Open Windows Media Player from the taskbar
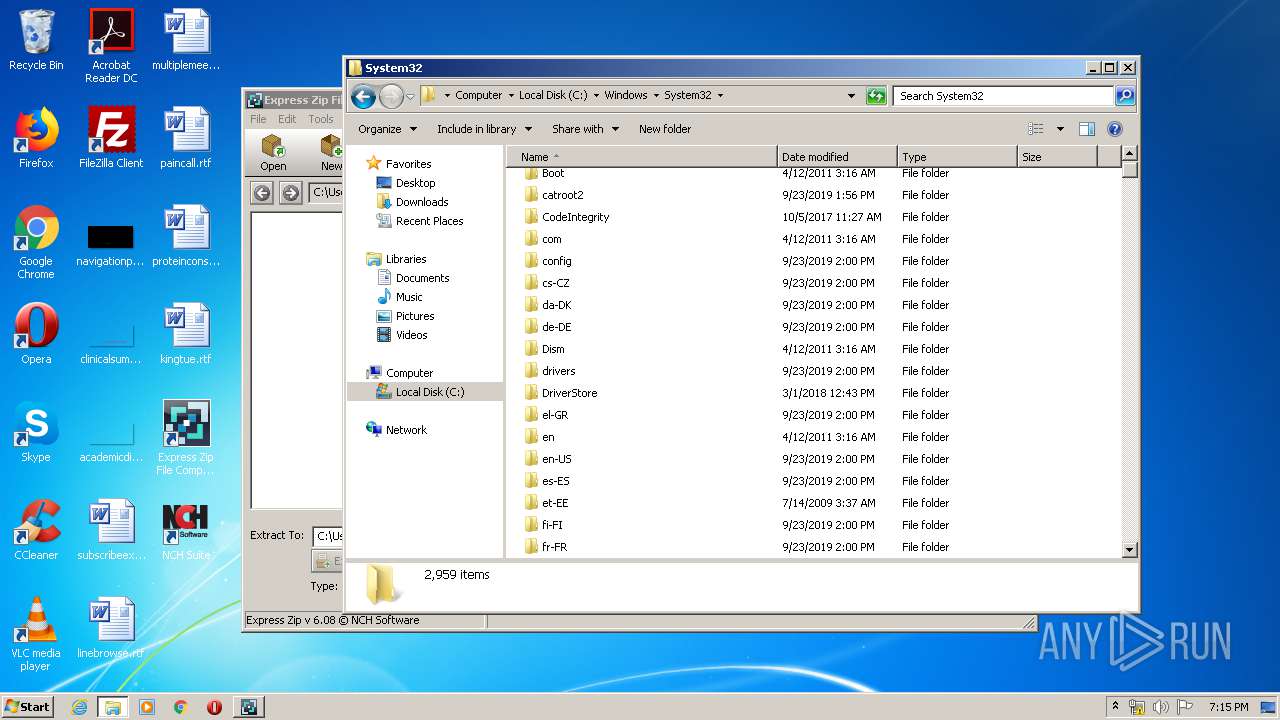 147,707
